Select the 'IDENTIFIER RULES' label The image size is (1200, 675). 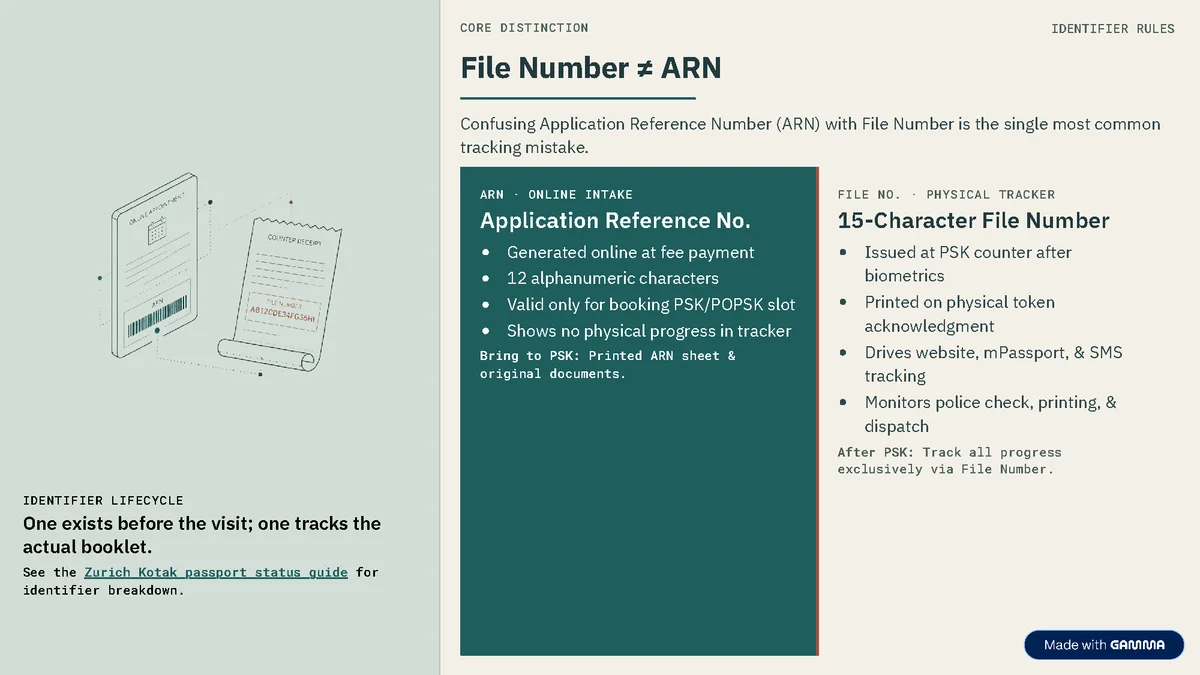click(1113, 29)
